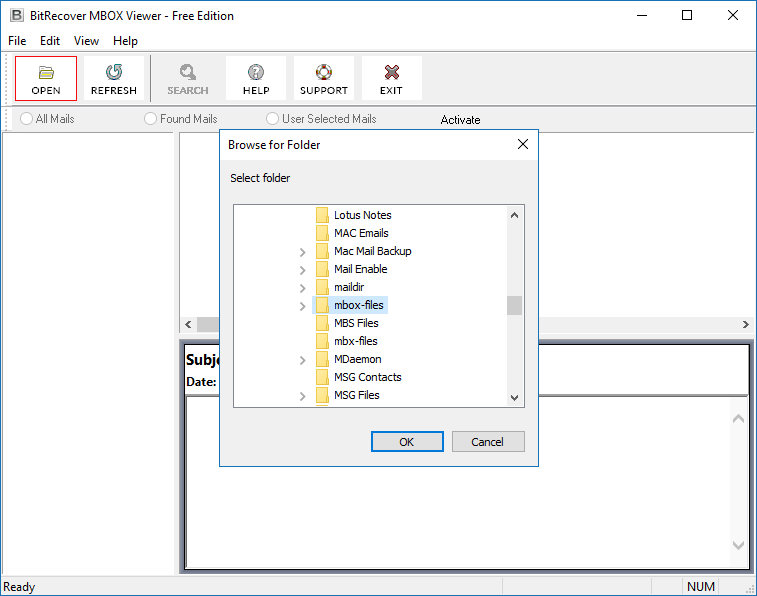
Task: Select the mbx-files folder icon
Action: (322, 341)
